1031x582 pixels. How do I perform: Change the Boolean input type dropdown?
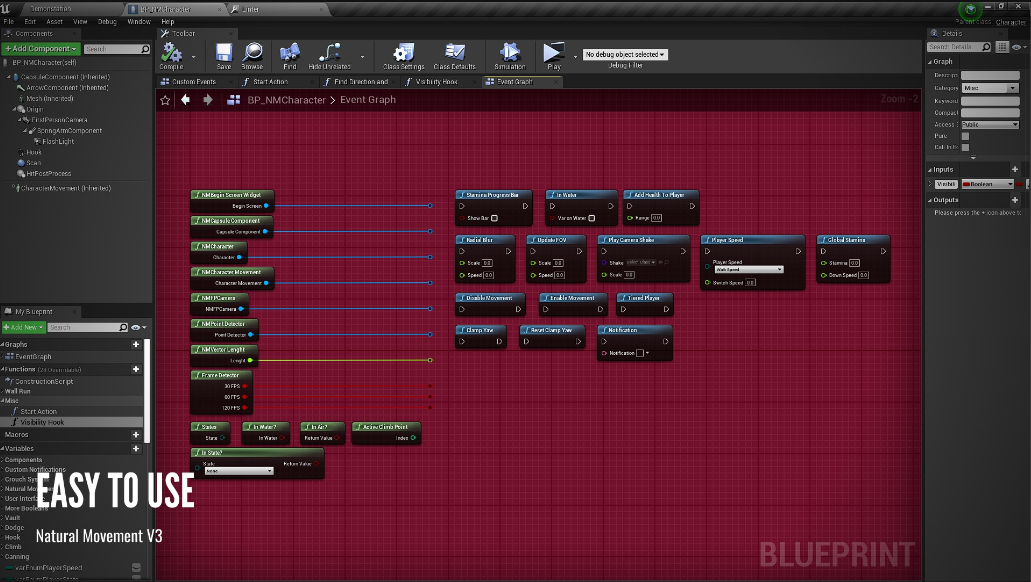click(988, 184)
